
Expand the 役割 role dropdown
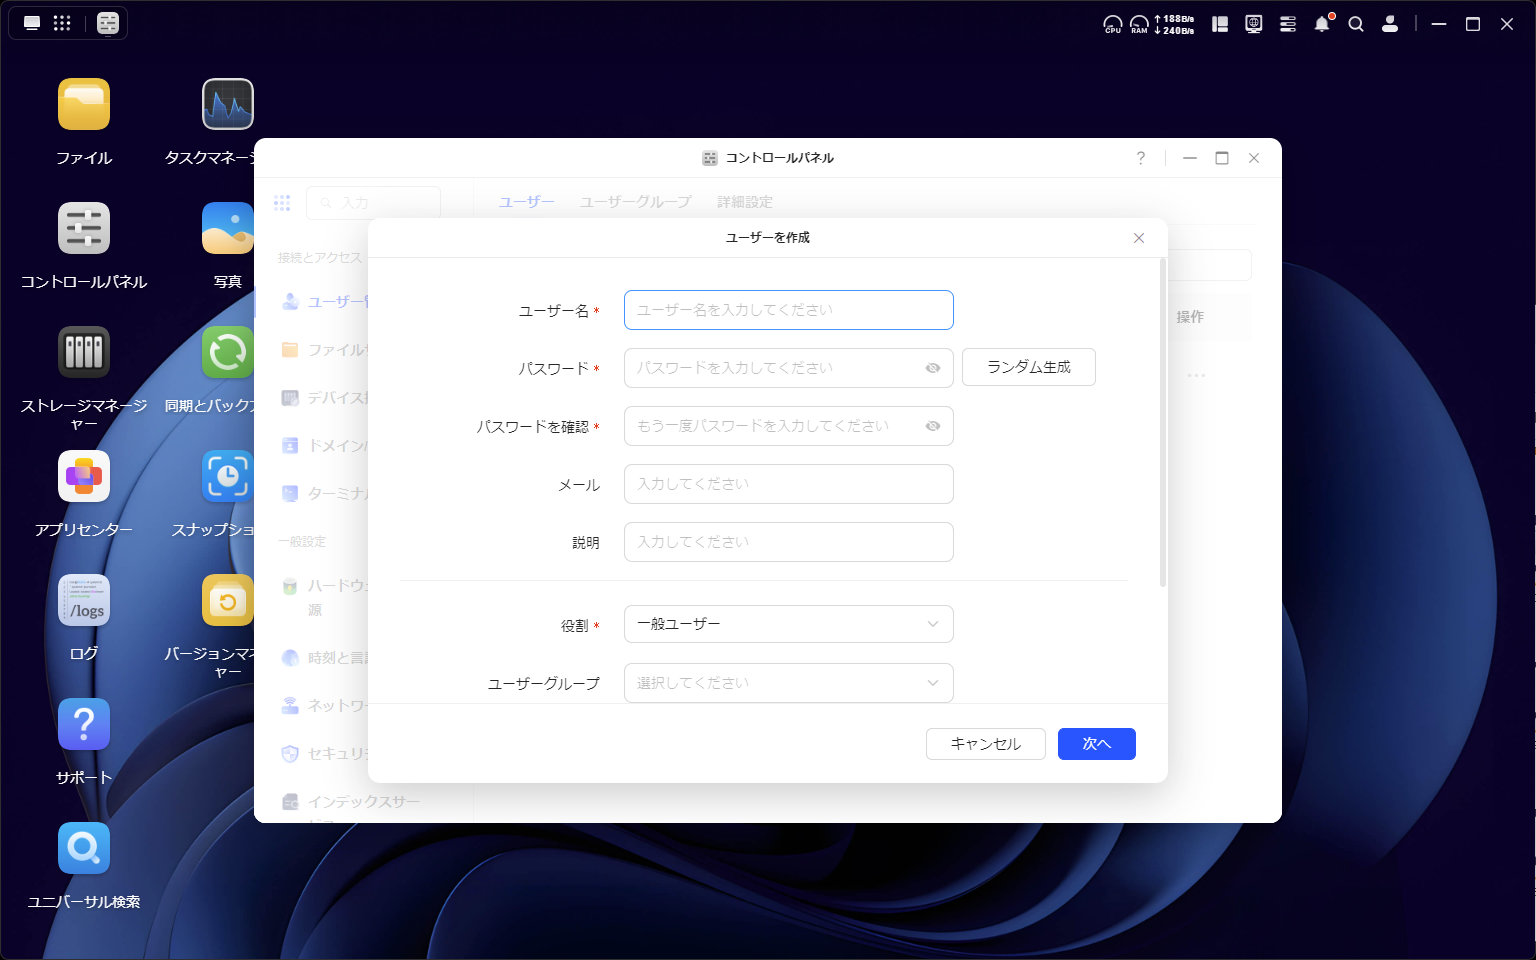tap(788, 624)
